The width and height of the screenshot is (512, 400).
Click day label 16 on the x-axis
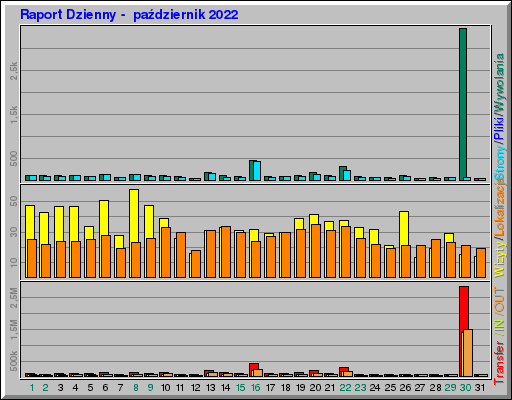[255, 388]
